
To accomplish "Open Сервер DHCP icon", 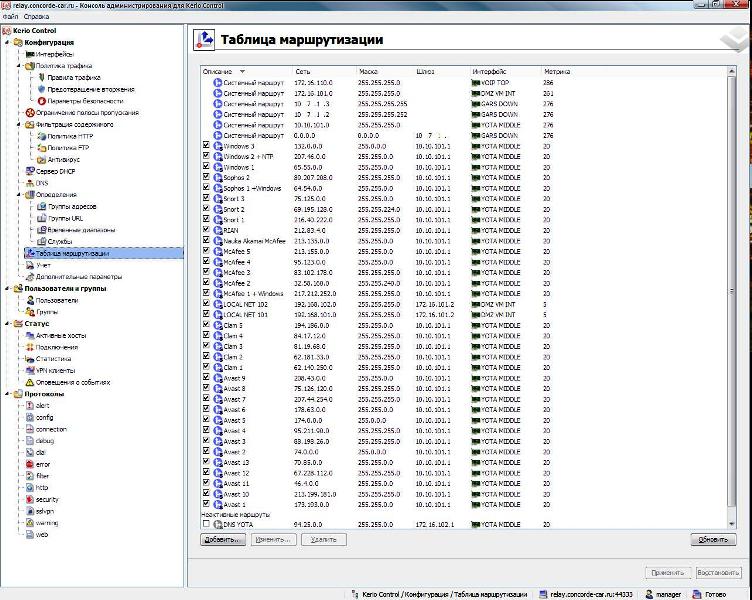I will tap(30, 171).
